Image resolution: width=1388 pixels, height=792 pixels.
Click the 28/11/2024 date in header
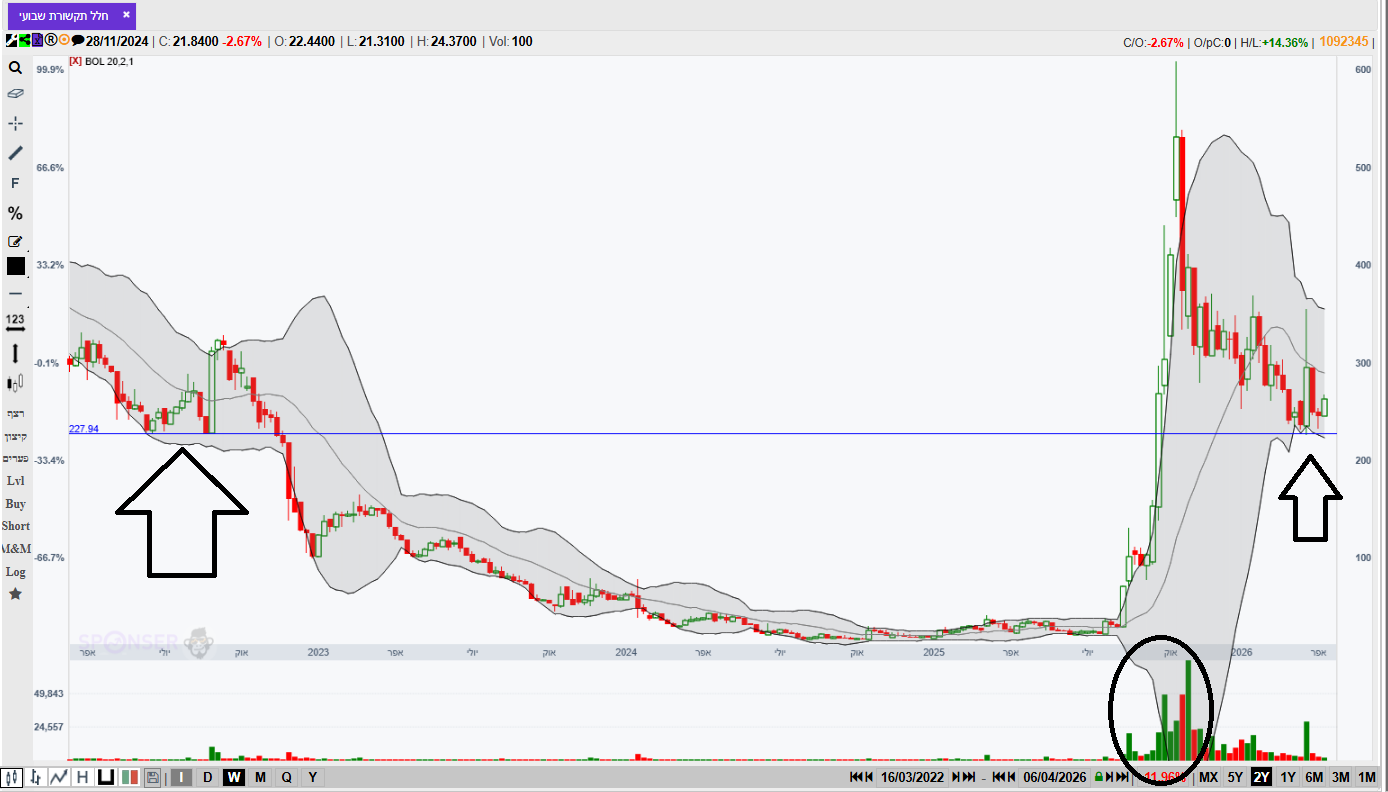click(x=117, y=41)
